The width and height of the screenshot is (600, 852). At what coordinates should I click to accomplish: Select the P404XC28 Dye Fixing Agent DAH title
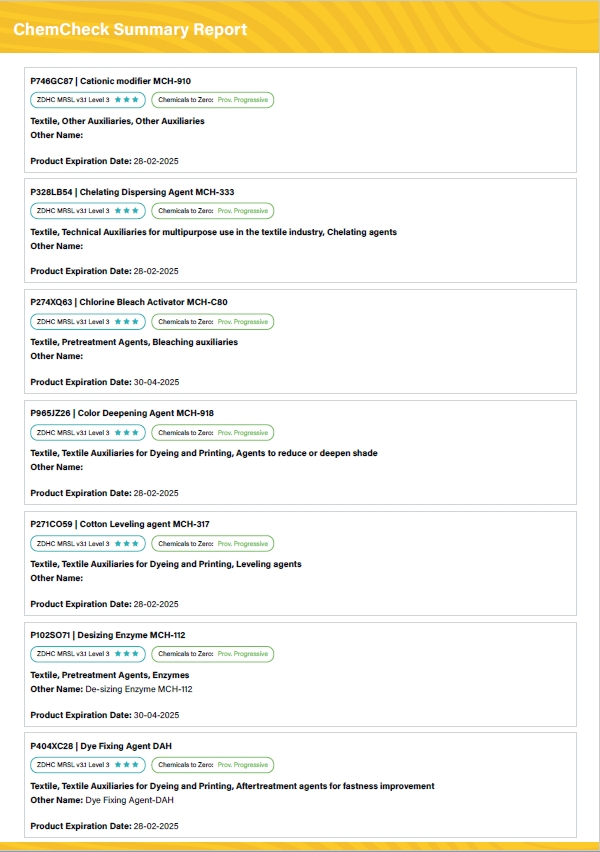101,746
